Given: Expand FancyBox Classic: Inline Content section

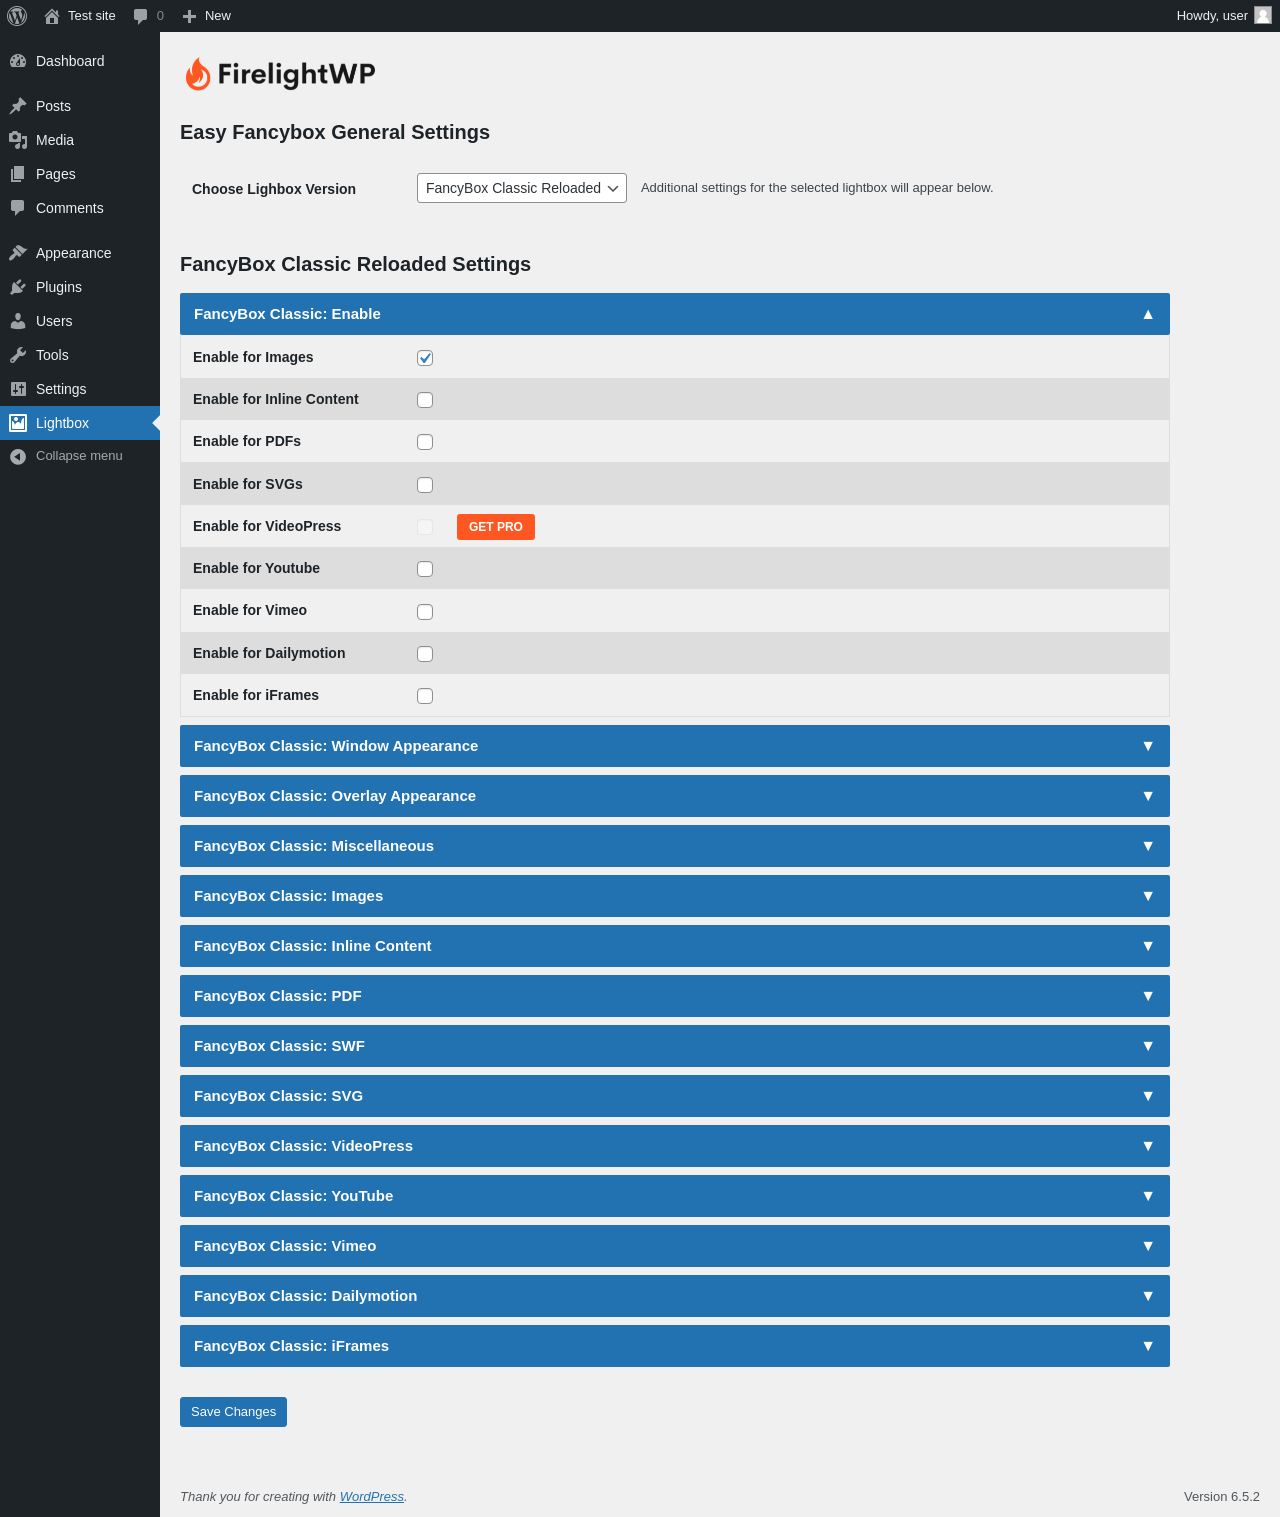Looking at the screenshot, I should pos(675,946).
